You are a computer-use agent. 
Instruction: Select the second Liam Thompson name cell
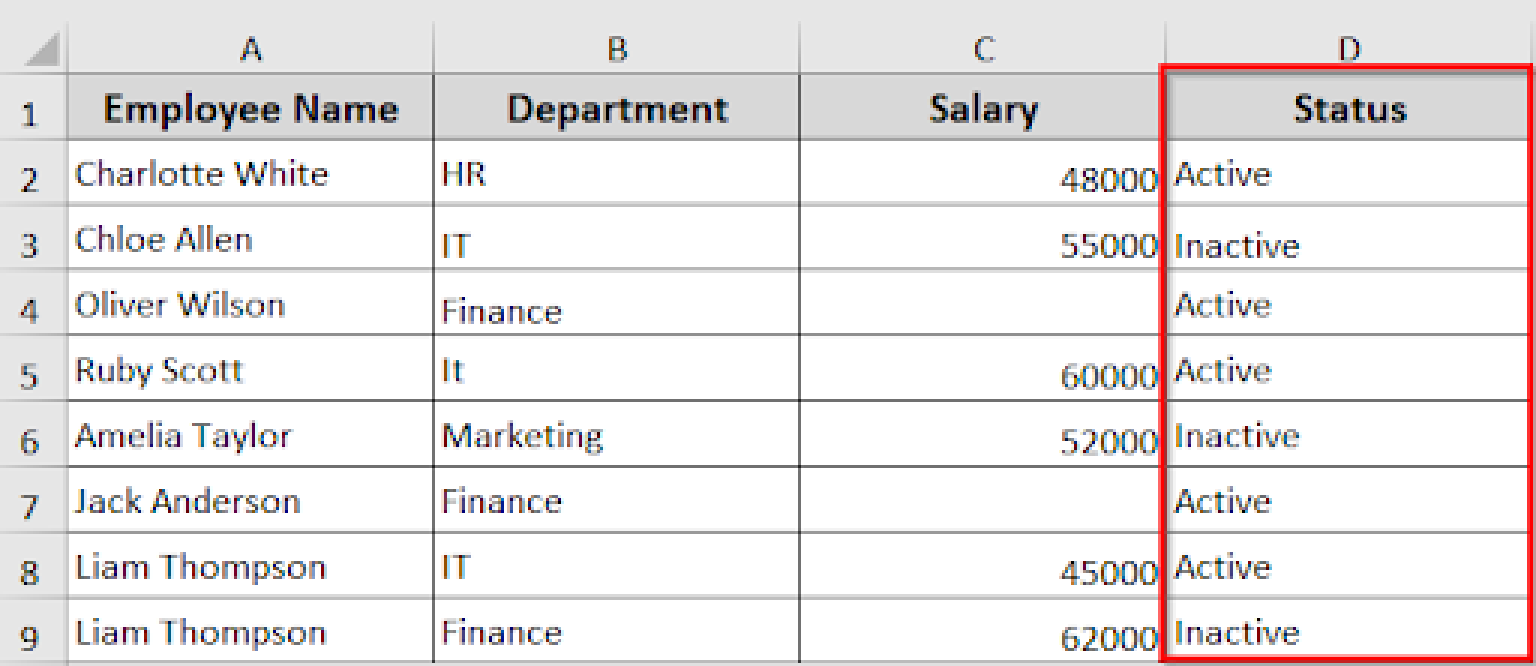[x=250, y=632]
